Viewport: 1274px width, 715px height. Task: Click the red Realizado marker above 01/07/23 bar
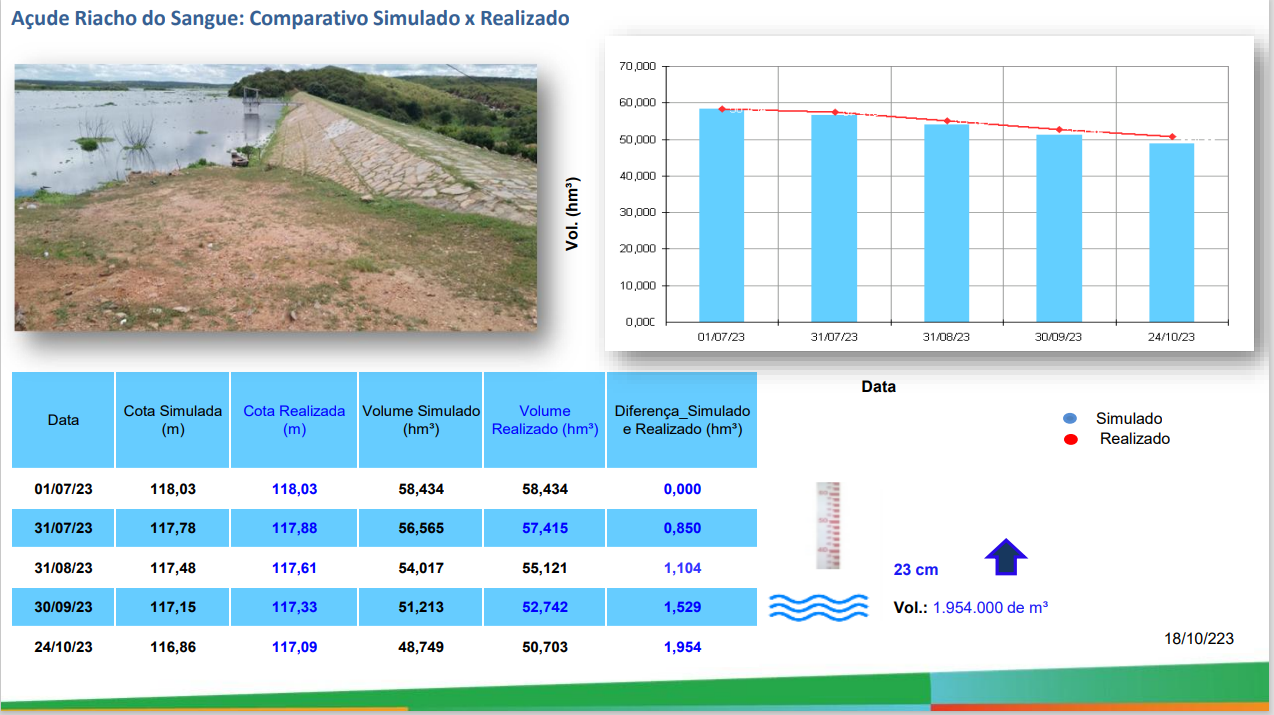point(721,109)
